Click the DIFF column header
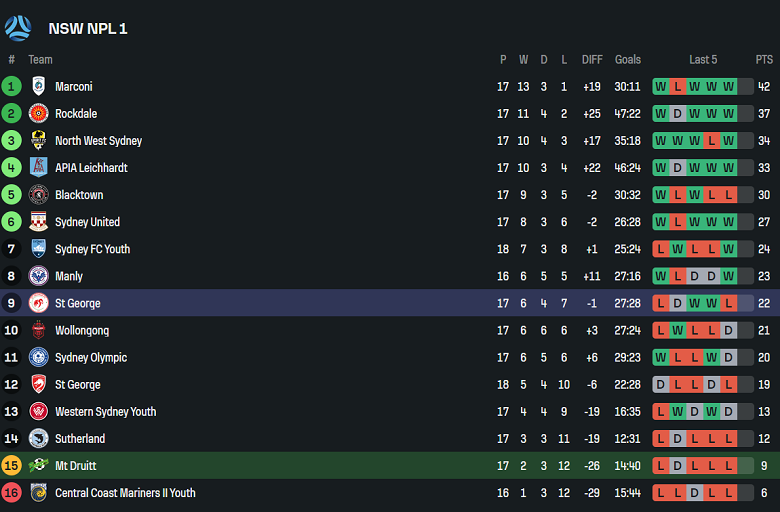Screen dimensions: 780x512 pyautogui.click(x=592, y=60)
